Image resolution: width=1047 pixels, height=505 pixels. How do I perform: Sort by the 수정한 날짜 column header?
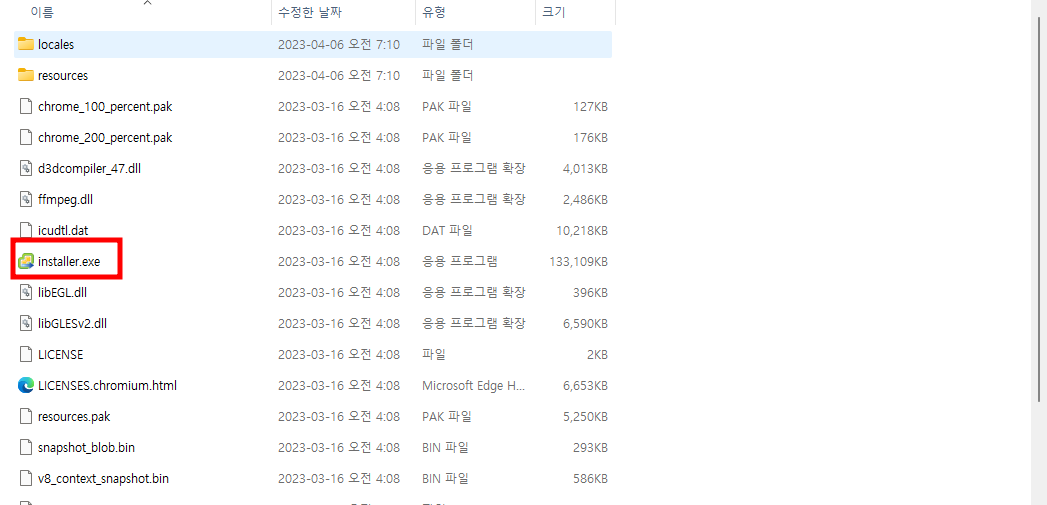click(310, 12)
